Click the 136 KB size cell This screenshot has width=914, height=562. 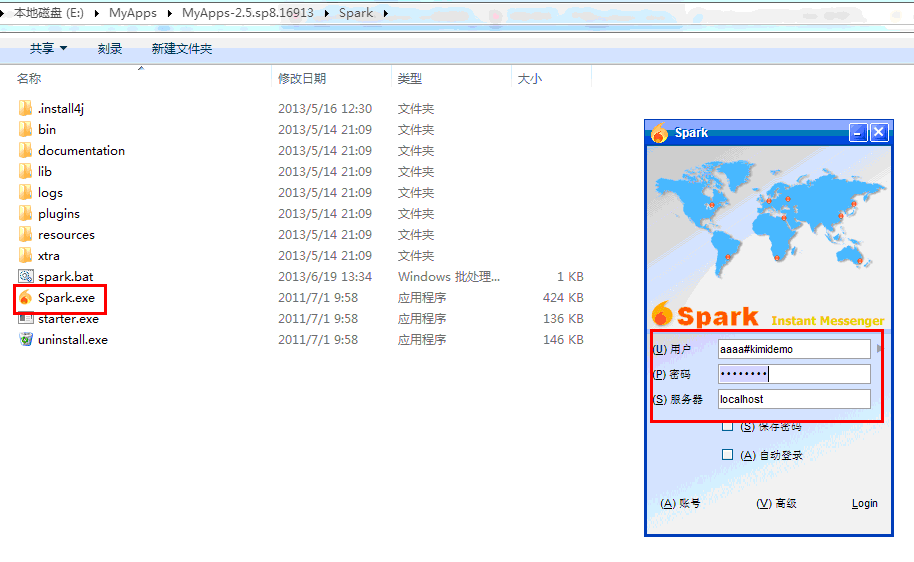[563, 318]
